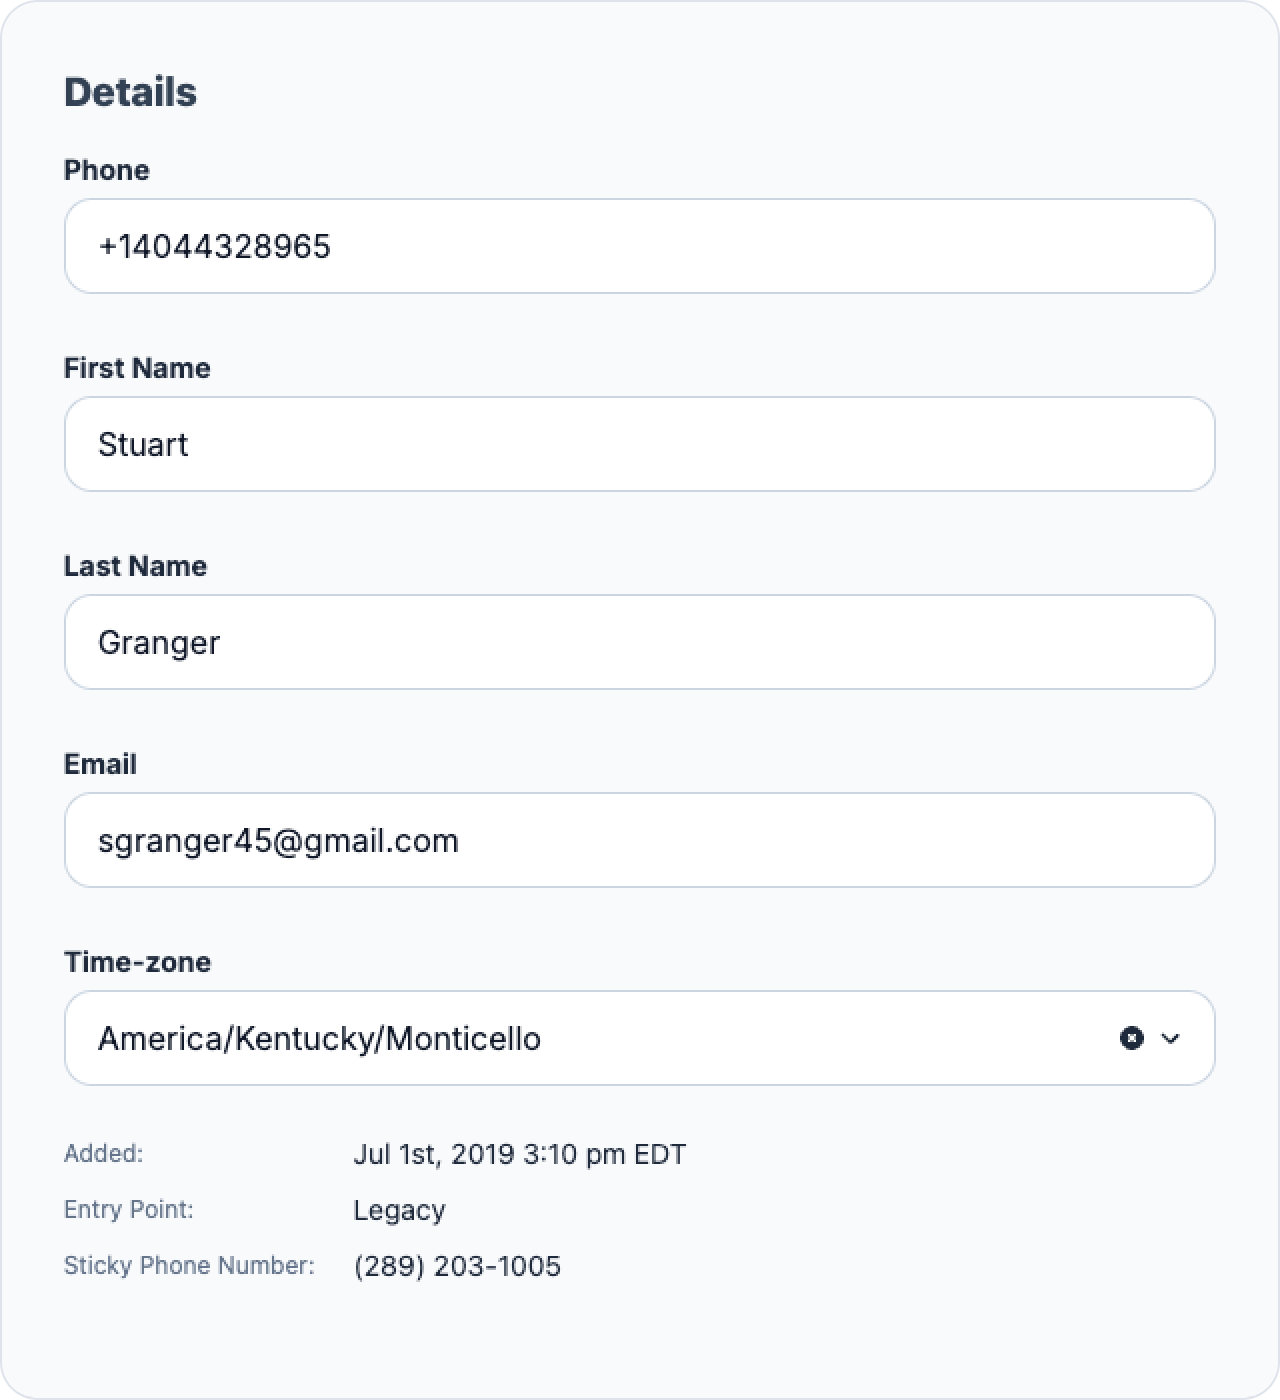Click the Last Name label

pyautogui.click(x=135, y=566)
